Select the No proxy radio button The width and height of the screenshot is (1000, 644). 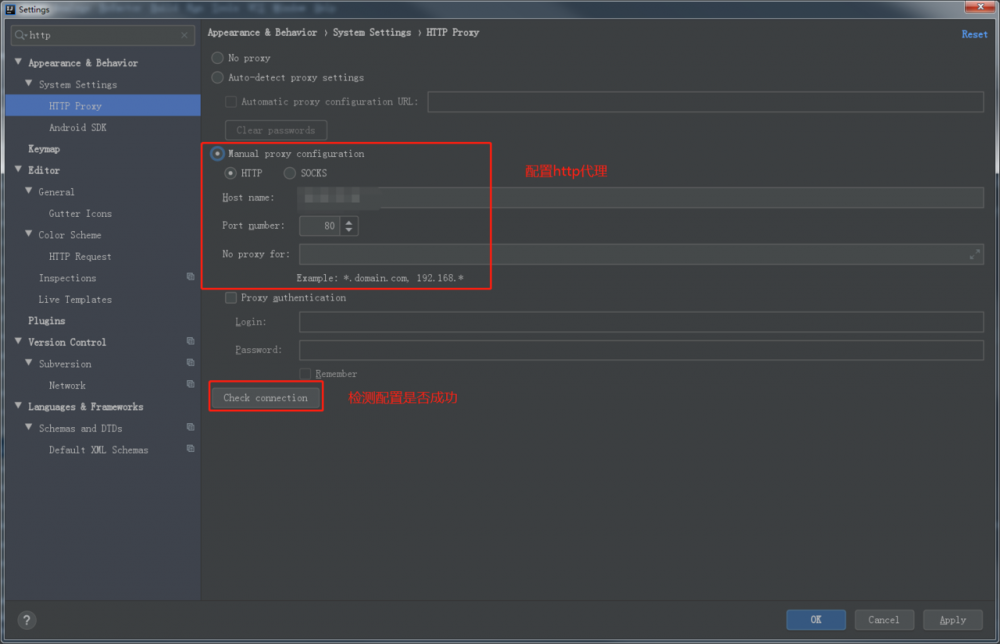(x=217, y=58)
